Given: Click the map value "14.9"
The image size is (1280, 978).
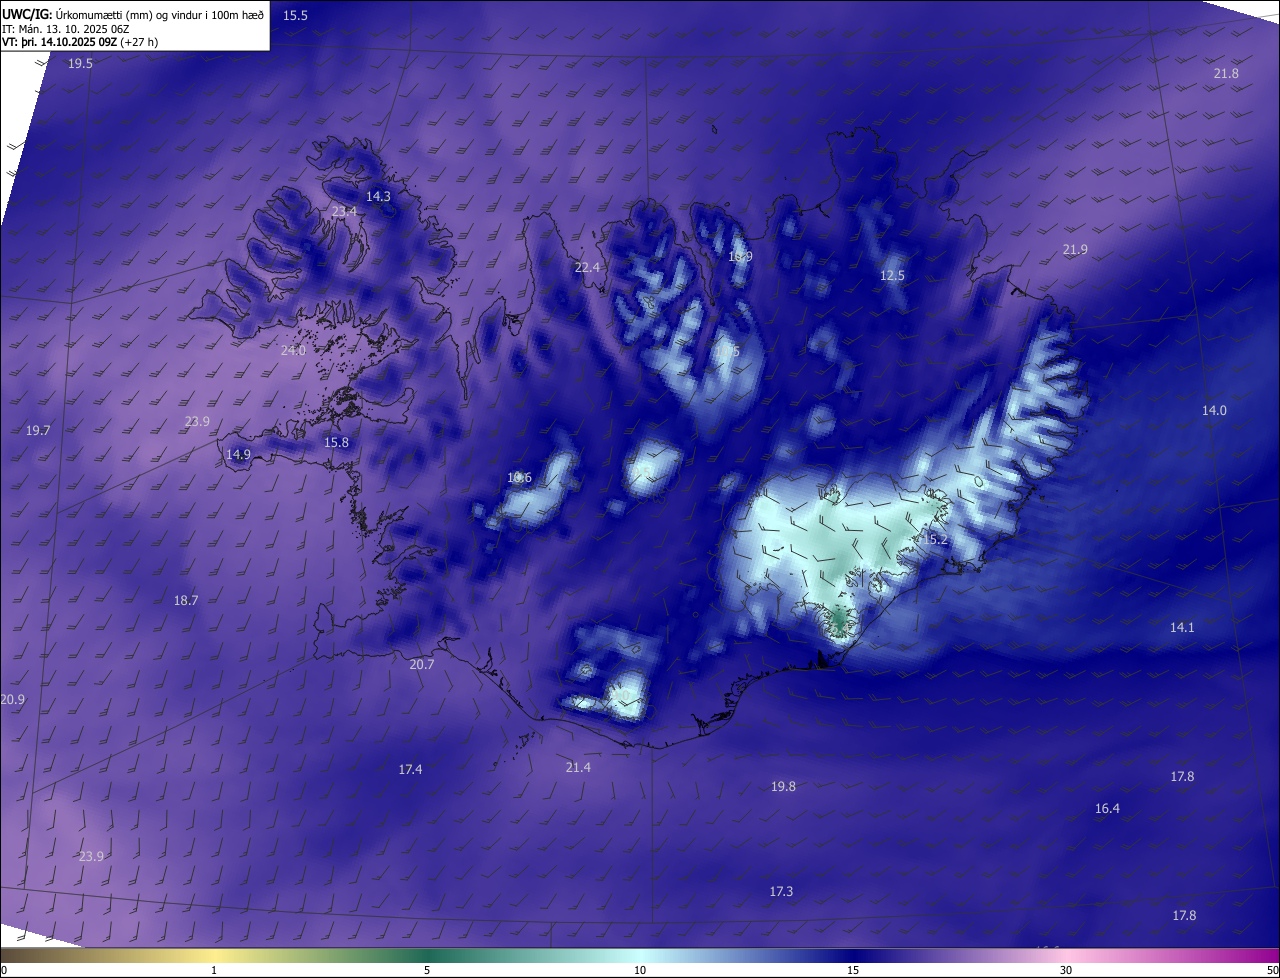Looking at the screenshot, I should coord(238,454).
